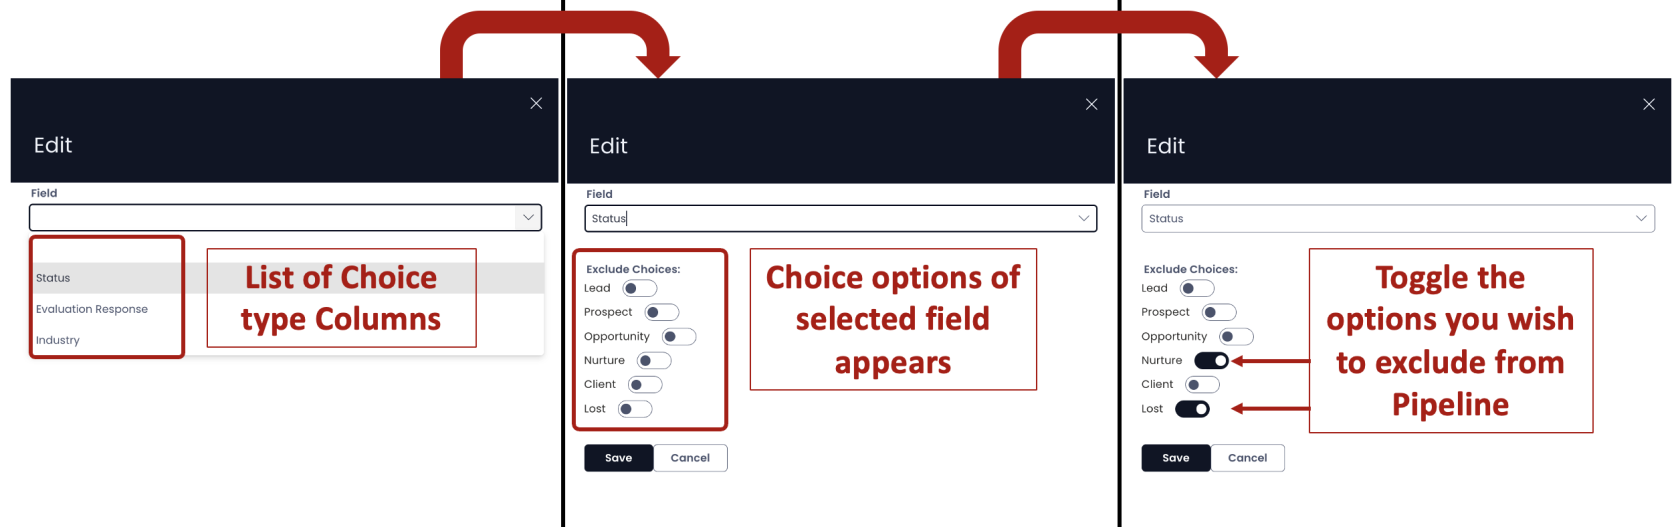Click Cancel in the right panel
This screenshot has width=1680, height=527.
(x=1248, y=458)
